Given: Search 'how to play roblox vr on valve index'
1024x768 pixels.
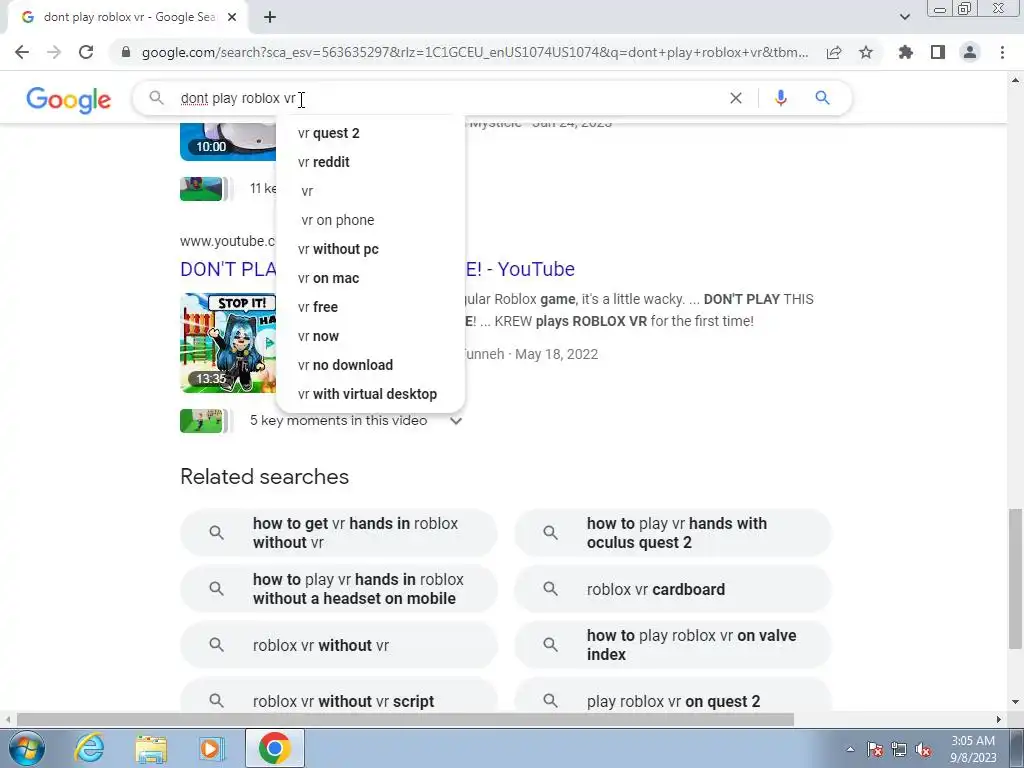Looking at the screenshot, I should click(673, 645).
